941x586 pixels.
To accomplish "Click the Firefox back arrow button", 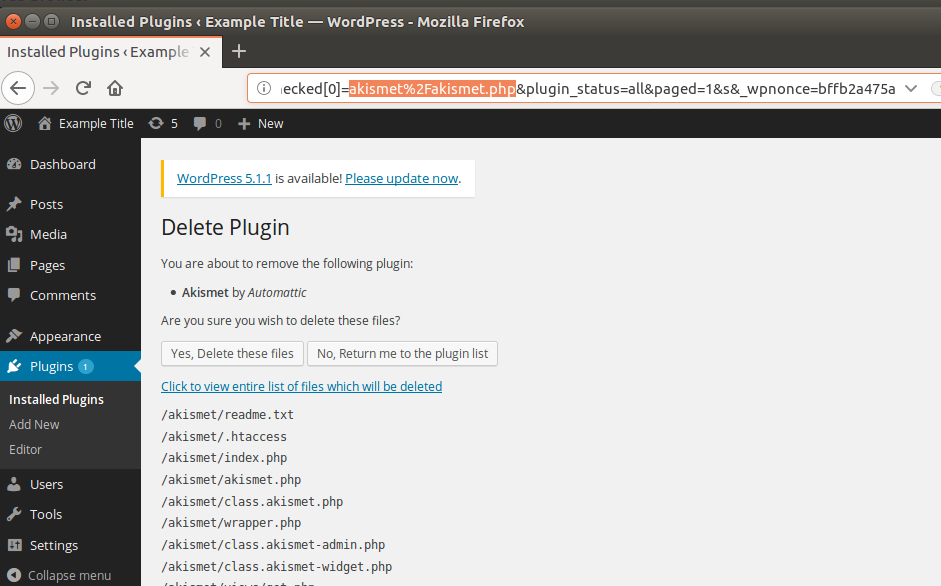I will tap(18, 88).
